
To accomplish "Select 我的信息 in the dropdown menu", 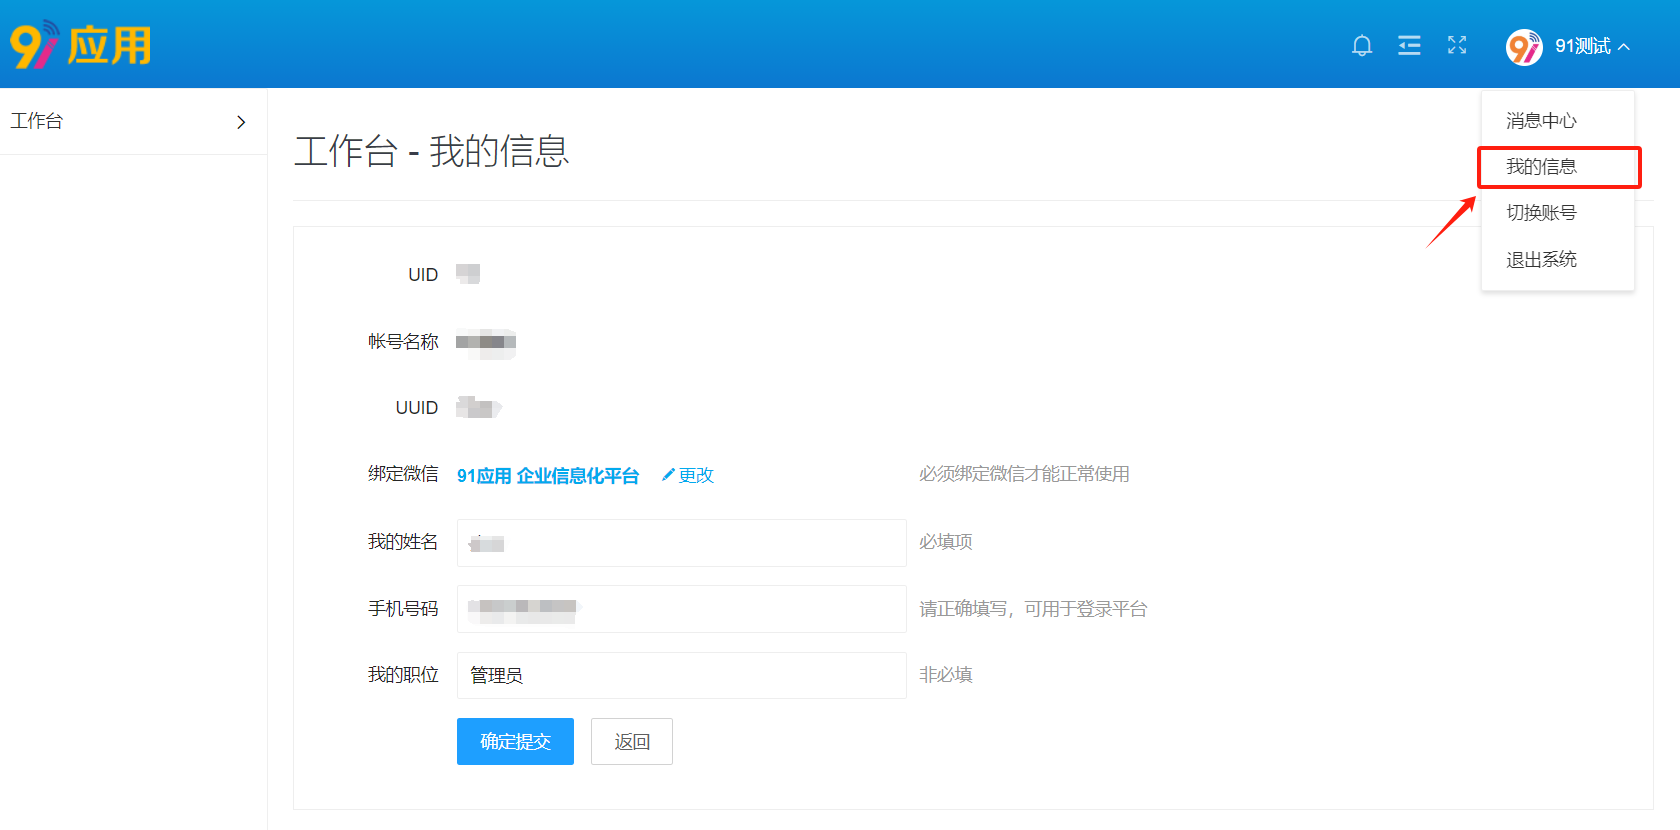I will pyautogui.click(x=1541, y=167).
